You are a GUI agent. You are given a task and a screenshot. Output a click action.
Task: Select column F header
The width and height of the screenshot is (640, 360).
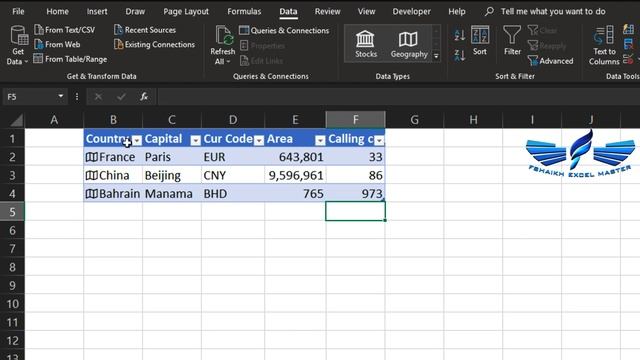click(x=355, y=120)
